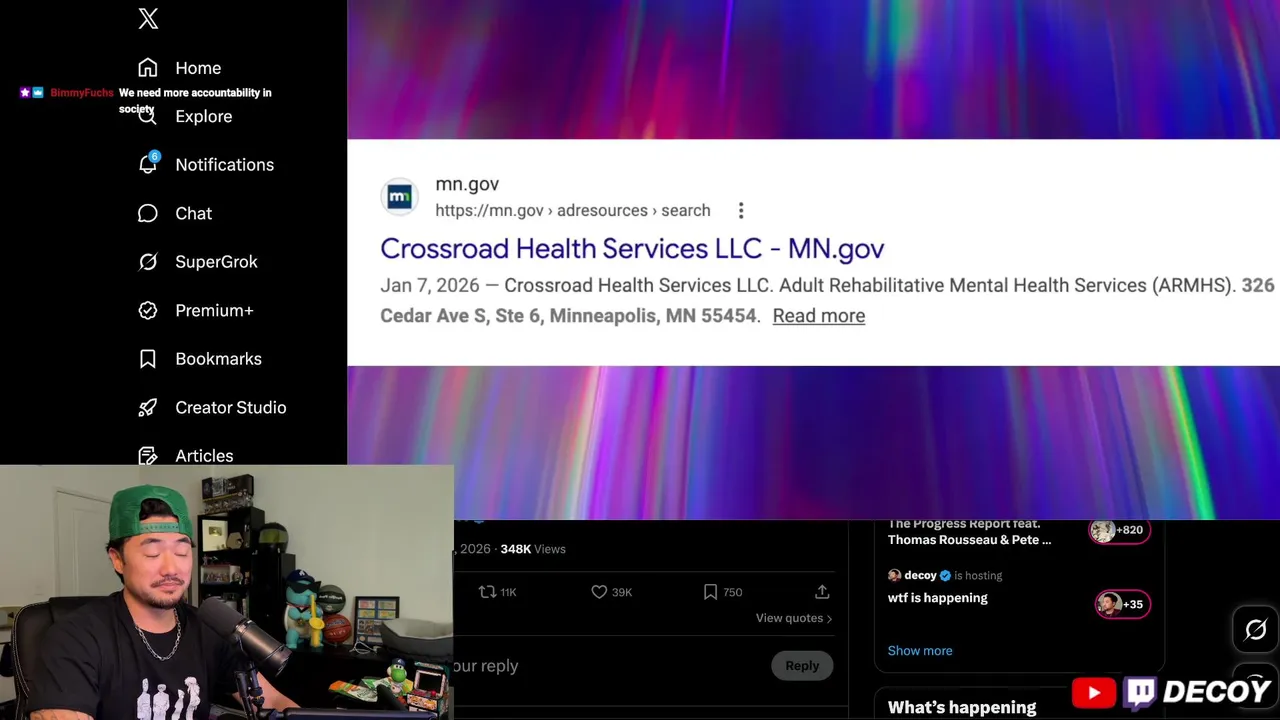
Task: Click the BimmyFuchs chat username
Action: [82, 93]
